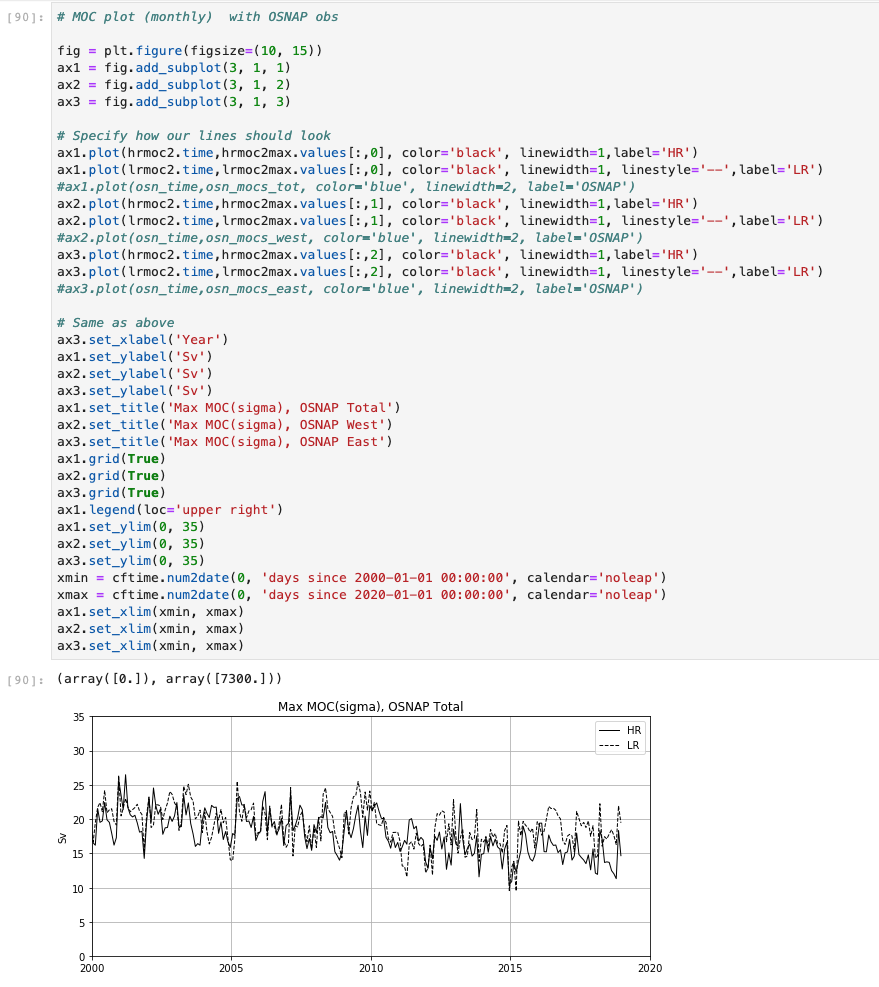Click the HR entry in the plot legend

[620, 730]
